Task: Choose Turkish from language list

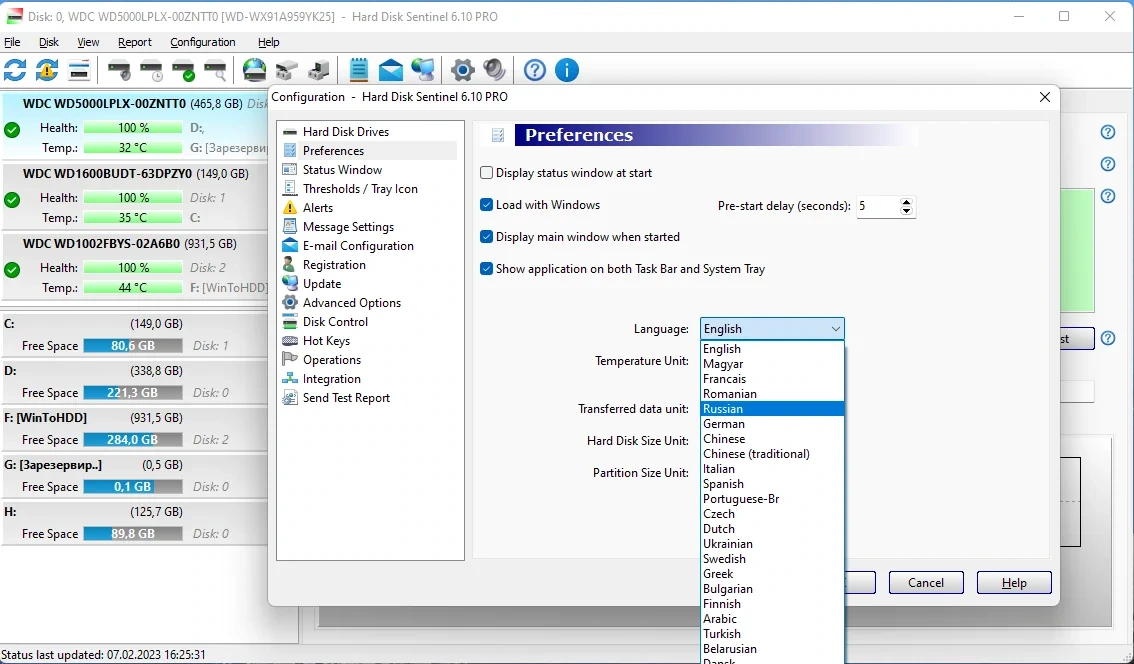Action: pyautogui.click(x=772, y=634)
